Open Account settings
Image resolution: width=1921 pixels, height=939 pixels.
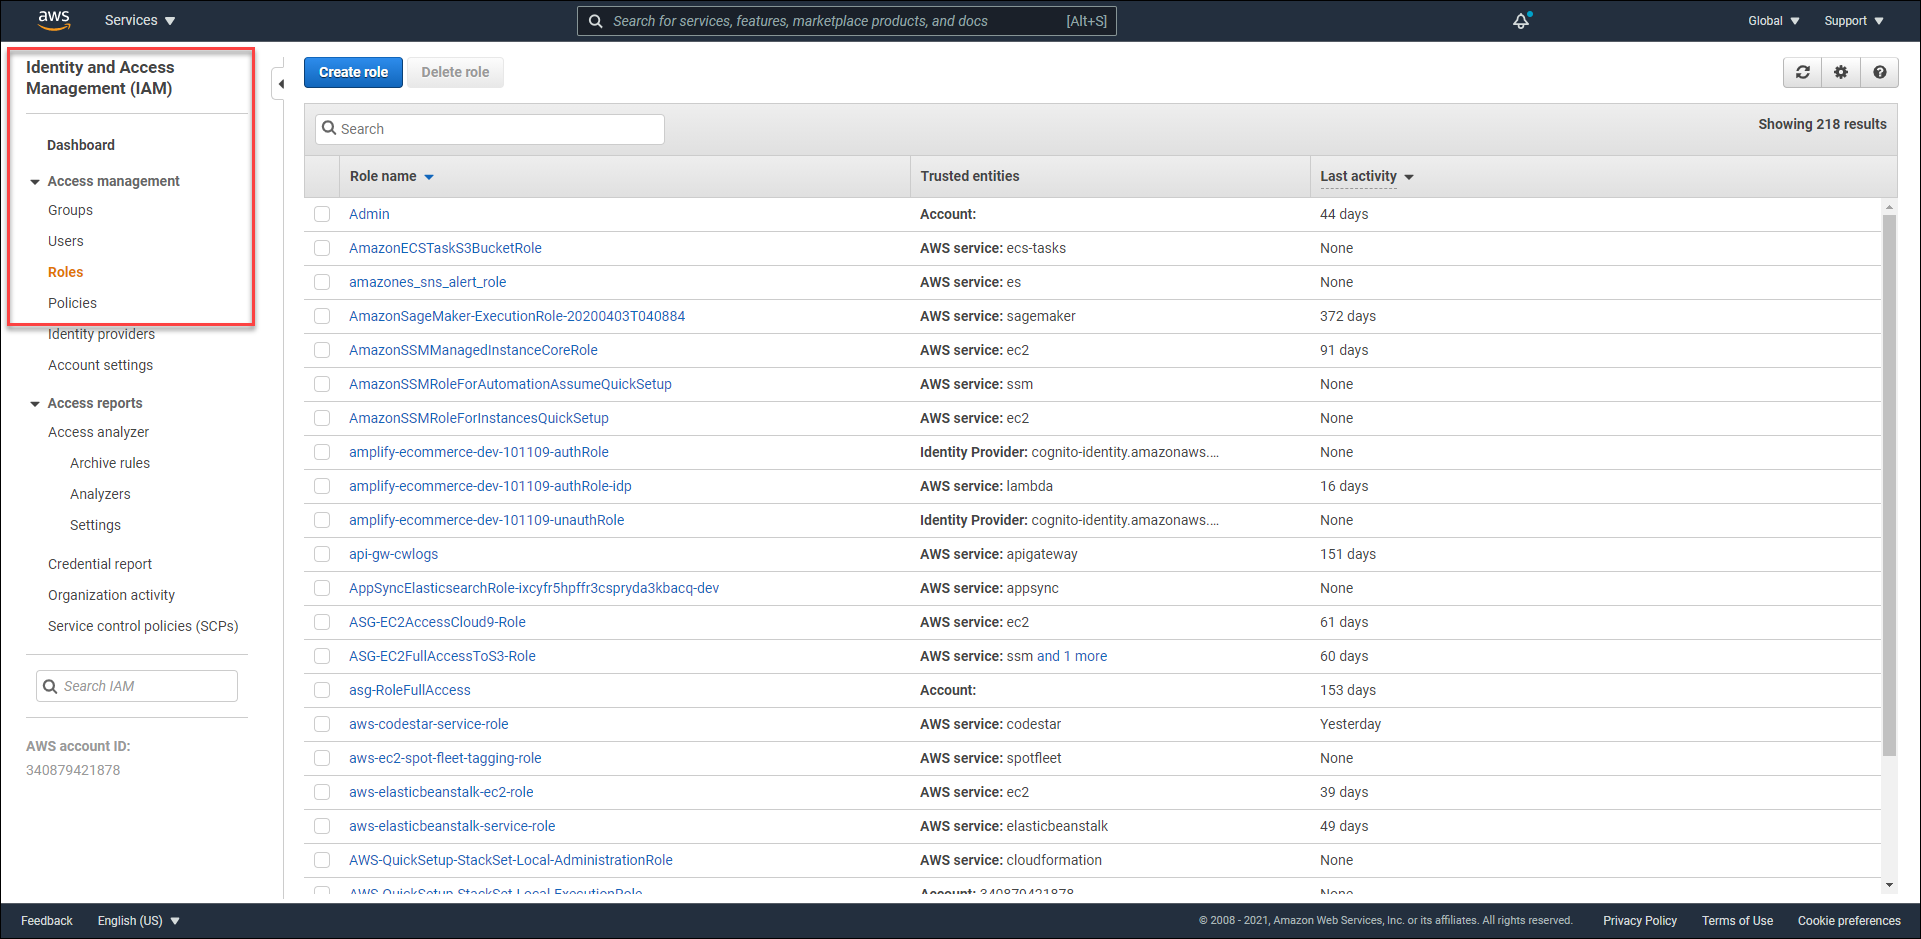(x=100, y=365)
